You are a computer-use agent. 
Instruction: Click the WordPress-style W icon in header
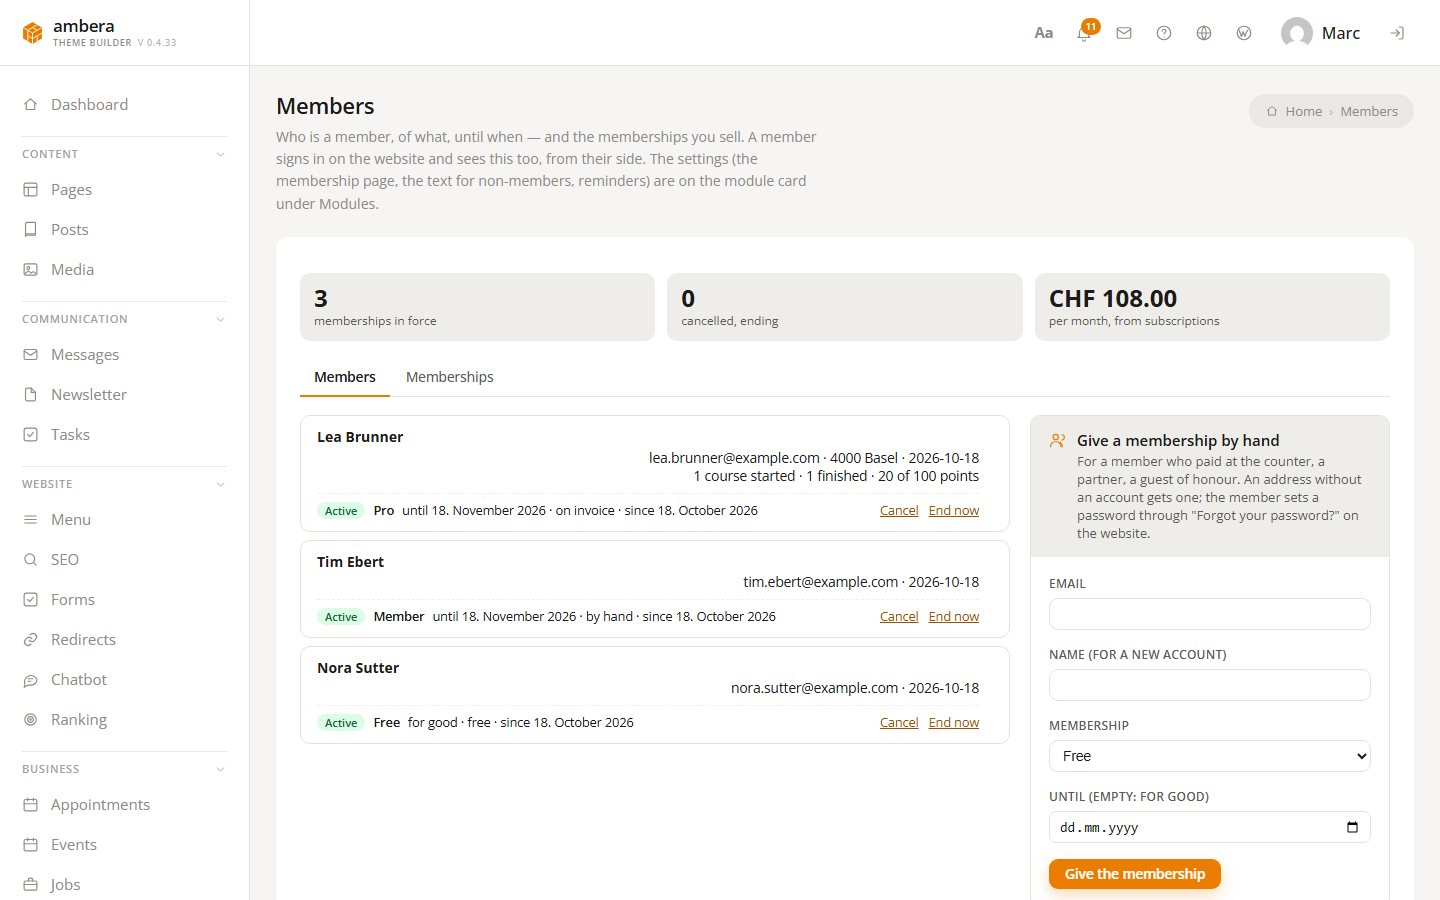tap(1244, 33)
